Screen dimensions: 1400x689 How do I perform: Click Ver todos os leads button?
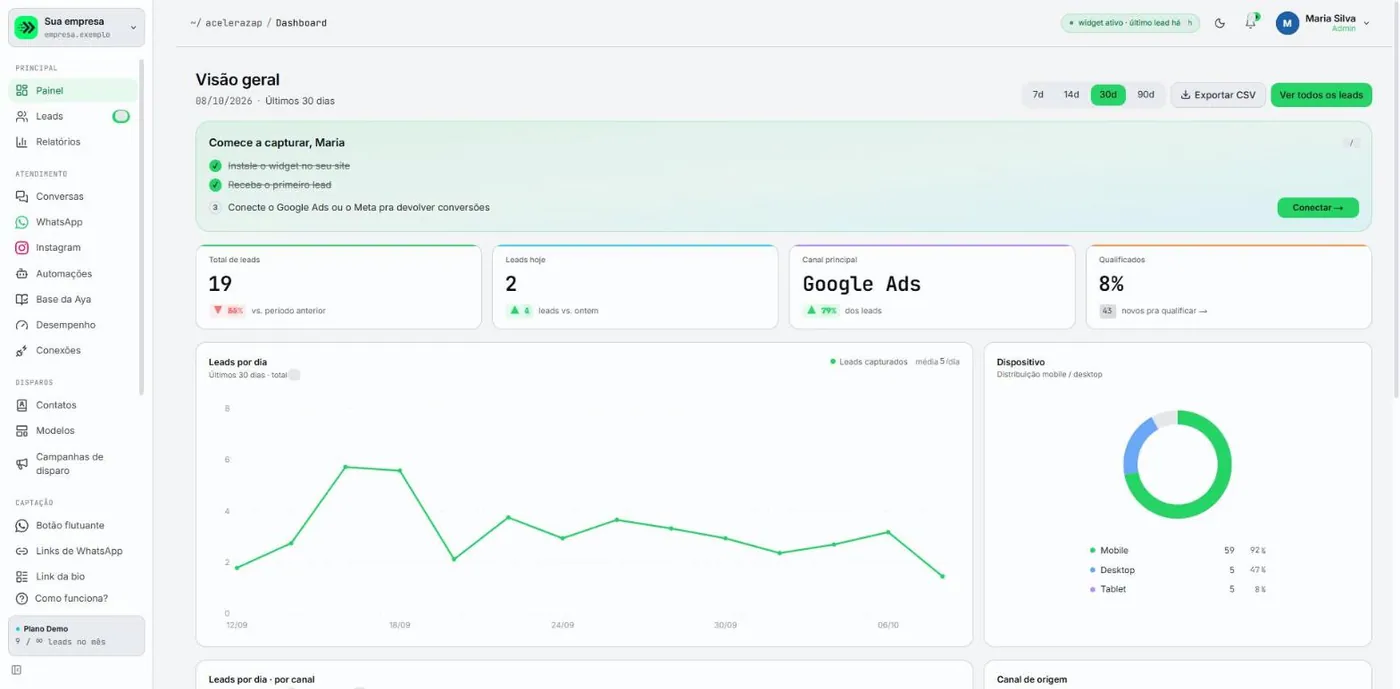click(1321, 95)
